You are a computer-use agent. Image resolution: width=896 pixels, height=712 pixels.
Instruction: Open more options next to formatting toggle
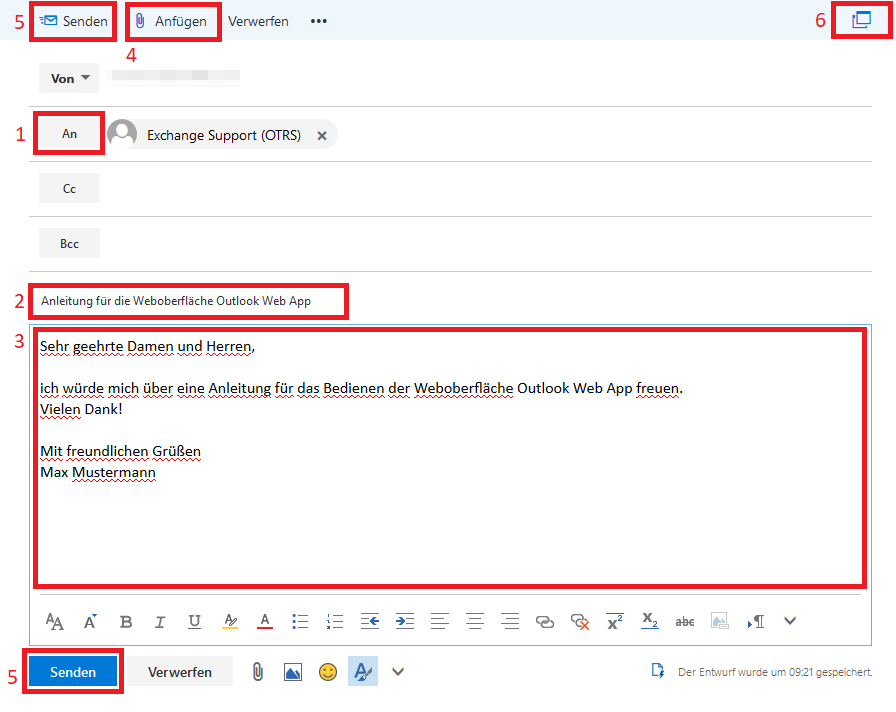coord(398,672)
